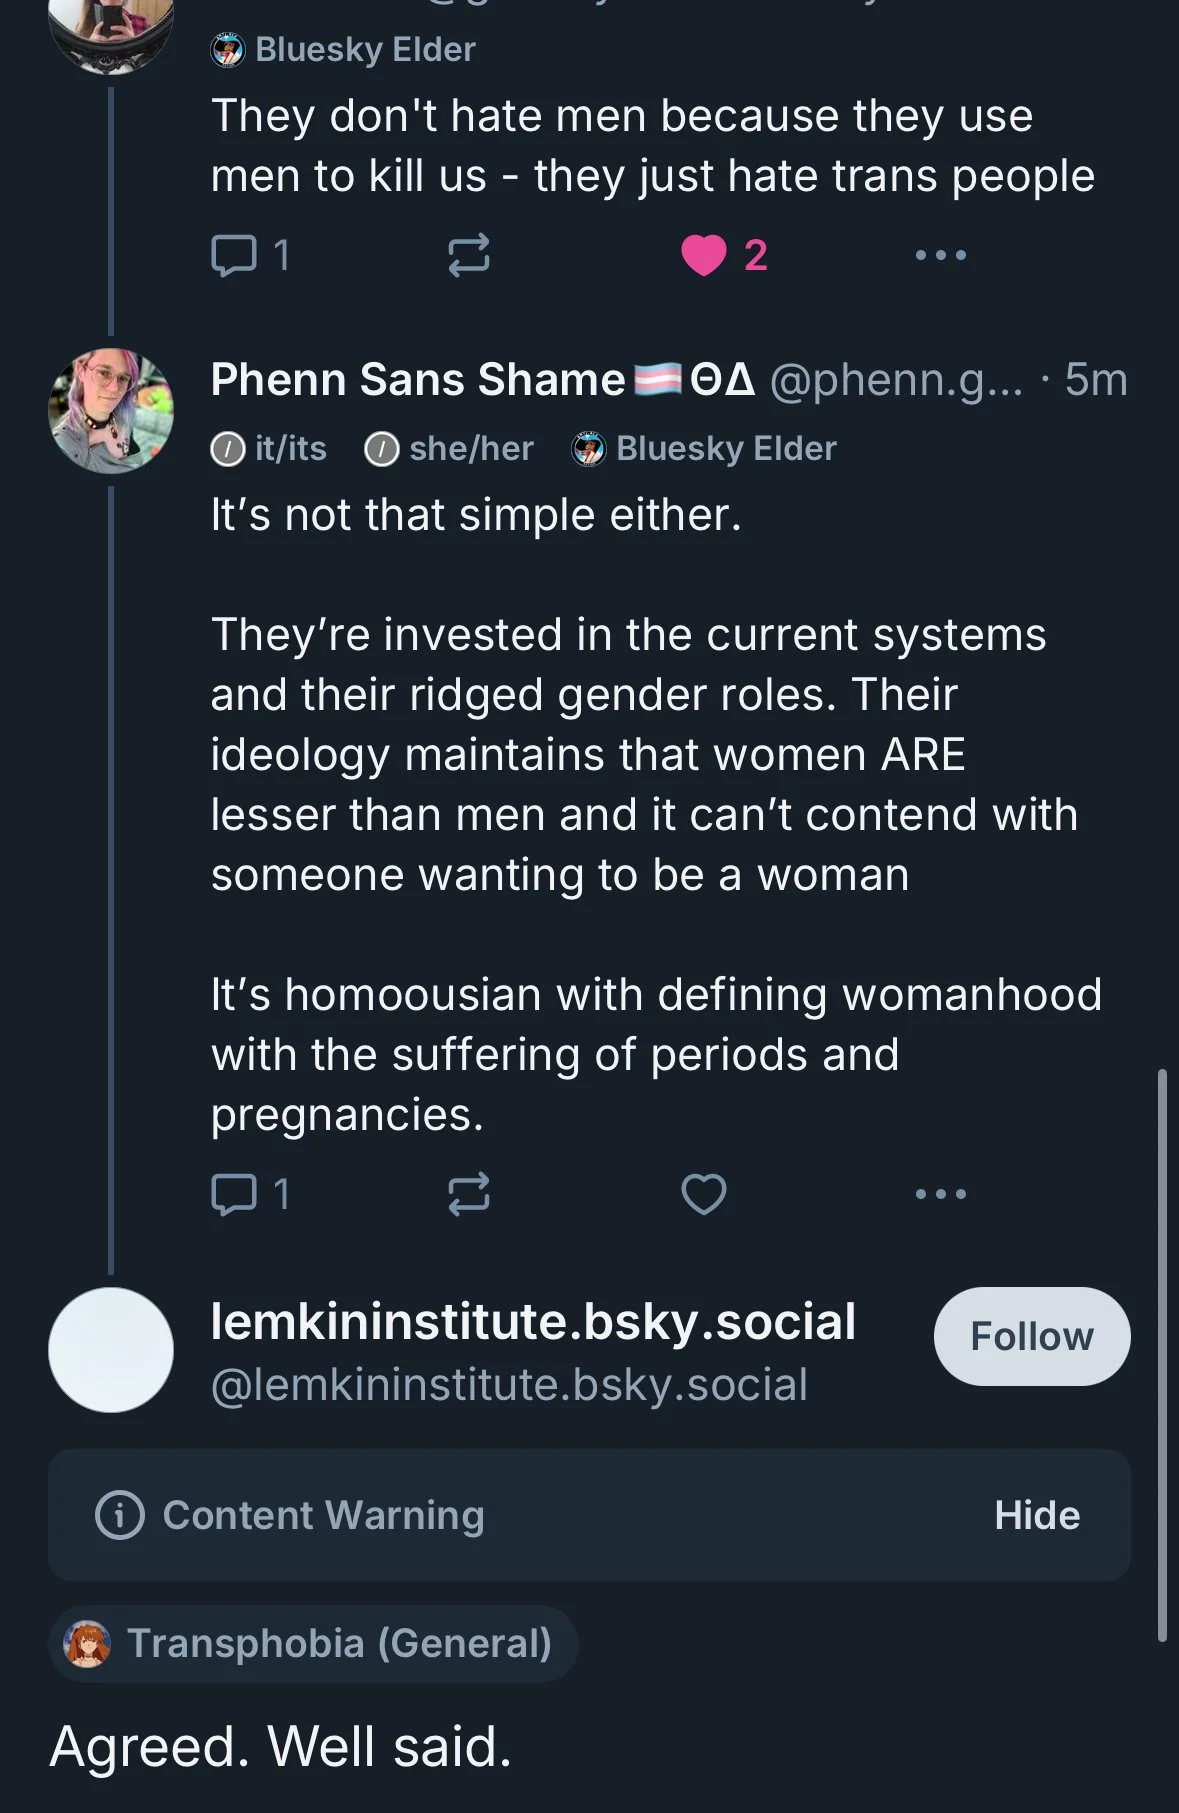
Task: Open the @lemkininstitute.bsky.social handle
Action: click(x=509, y=1385)
